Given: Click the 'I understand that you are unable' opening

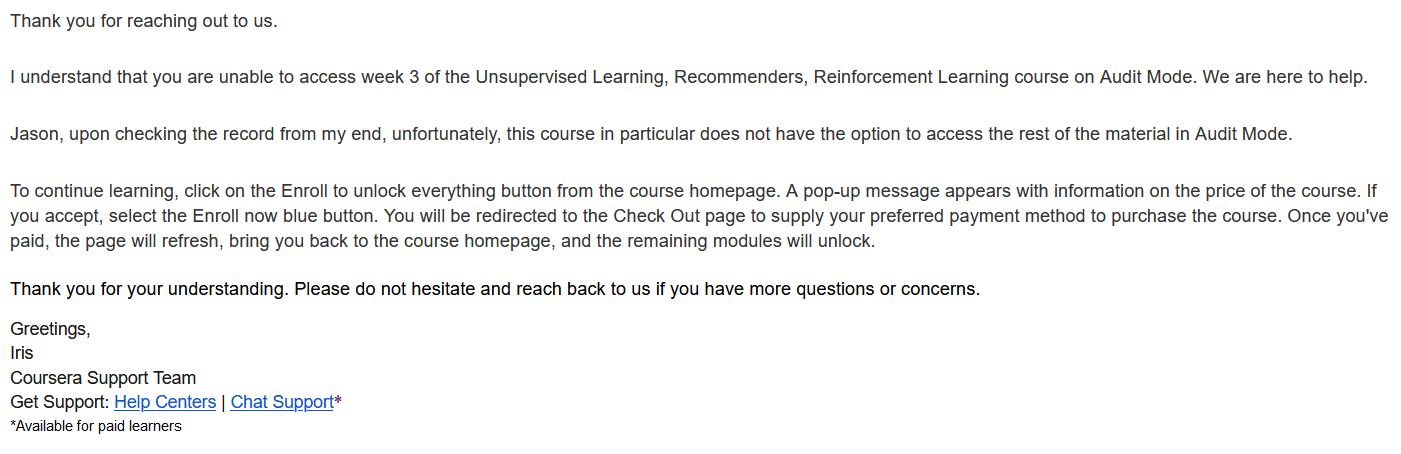Looking at the screenshot, I should click(130, 77).
